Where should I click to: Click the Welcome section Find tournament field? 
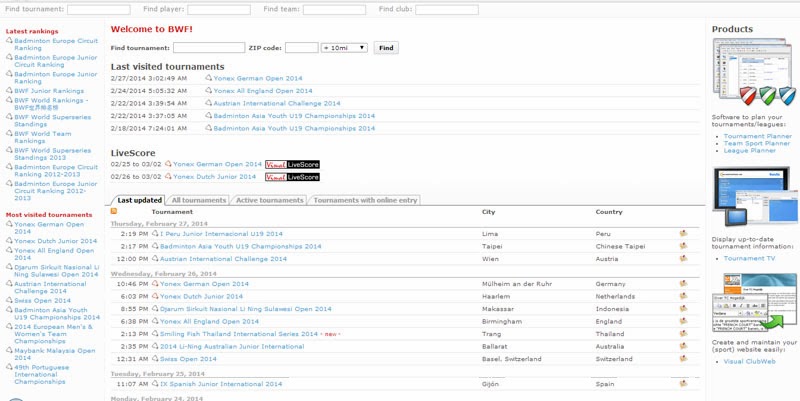209,47
